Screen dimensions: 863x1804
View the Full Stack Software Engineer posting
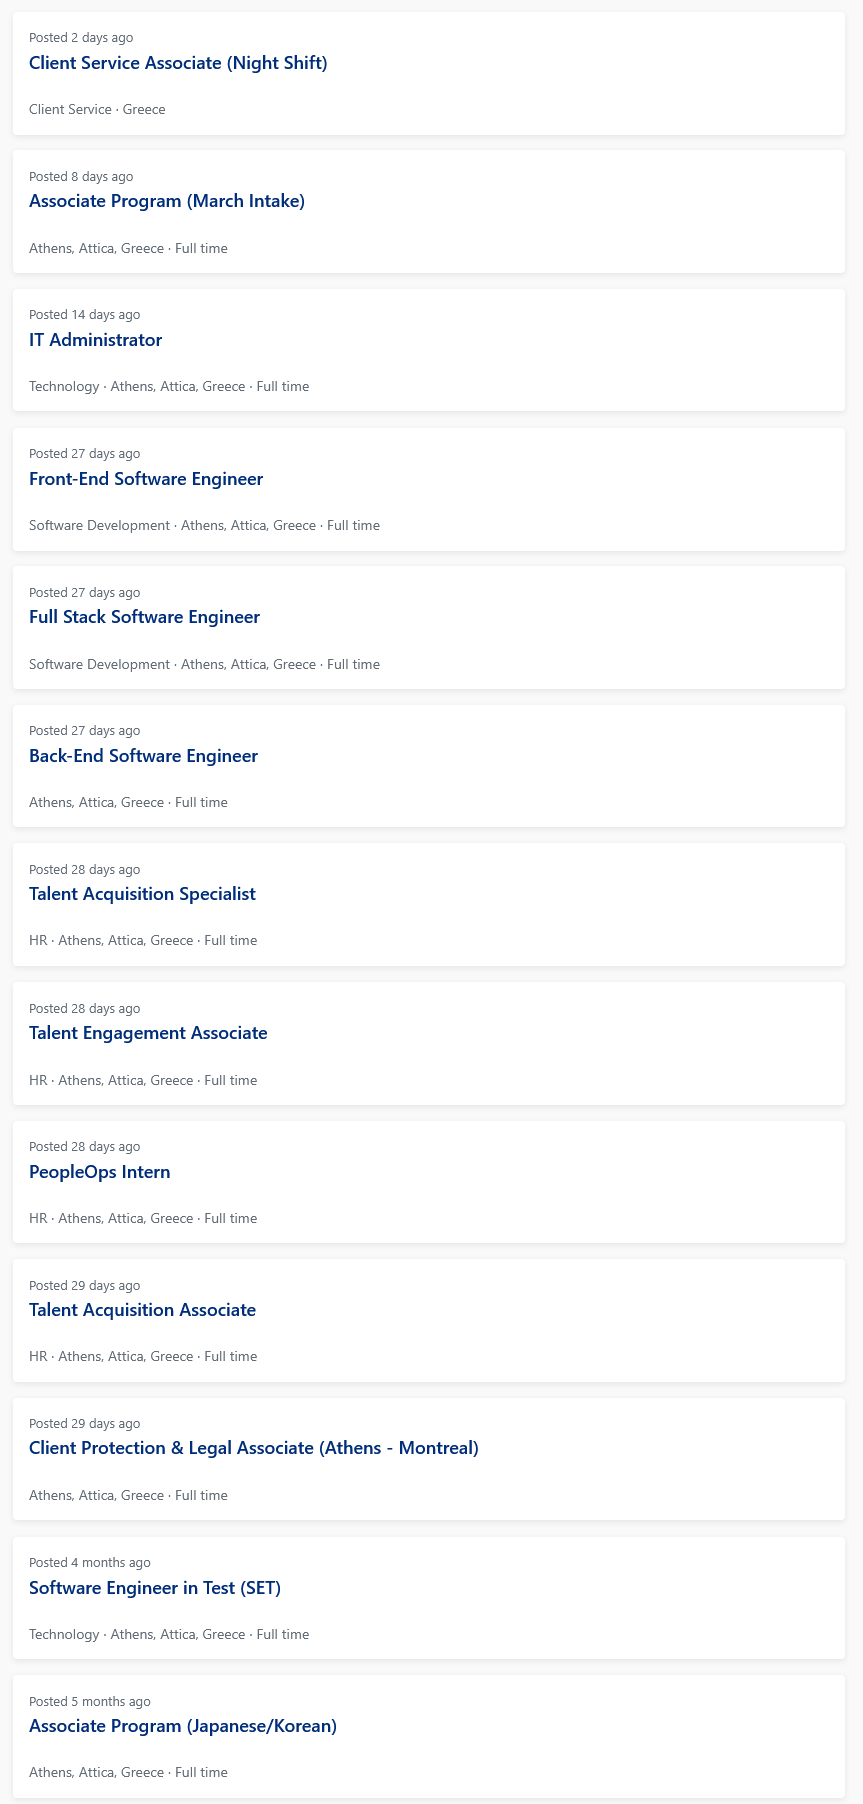point(144,617)
